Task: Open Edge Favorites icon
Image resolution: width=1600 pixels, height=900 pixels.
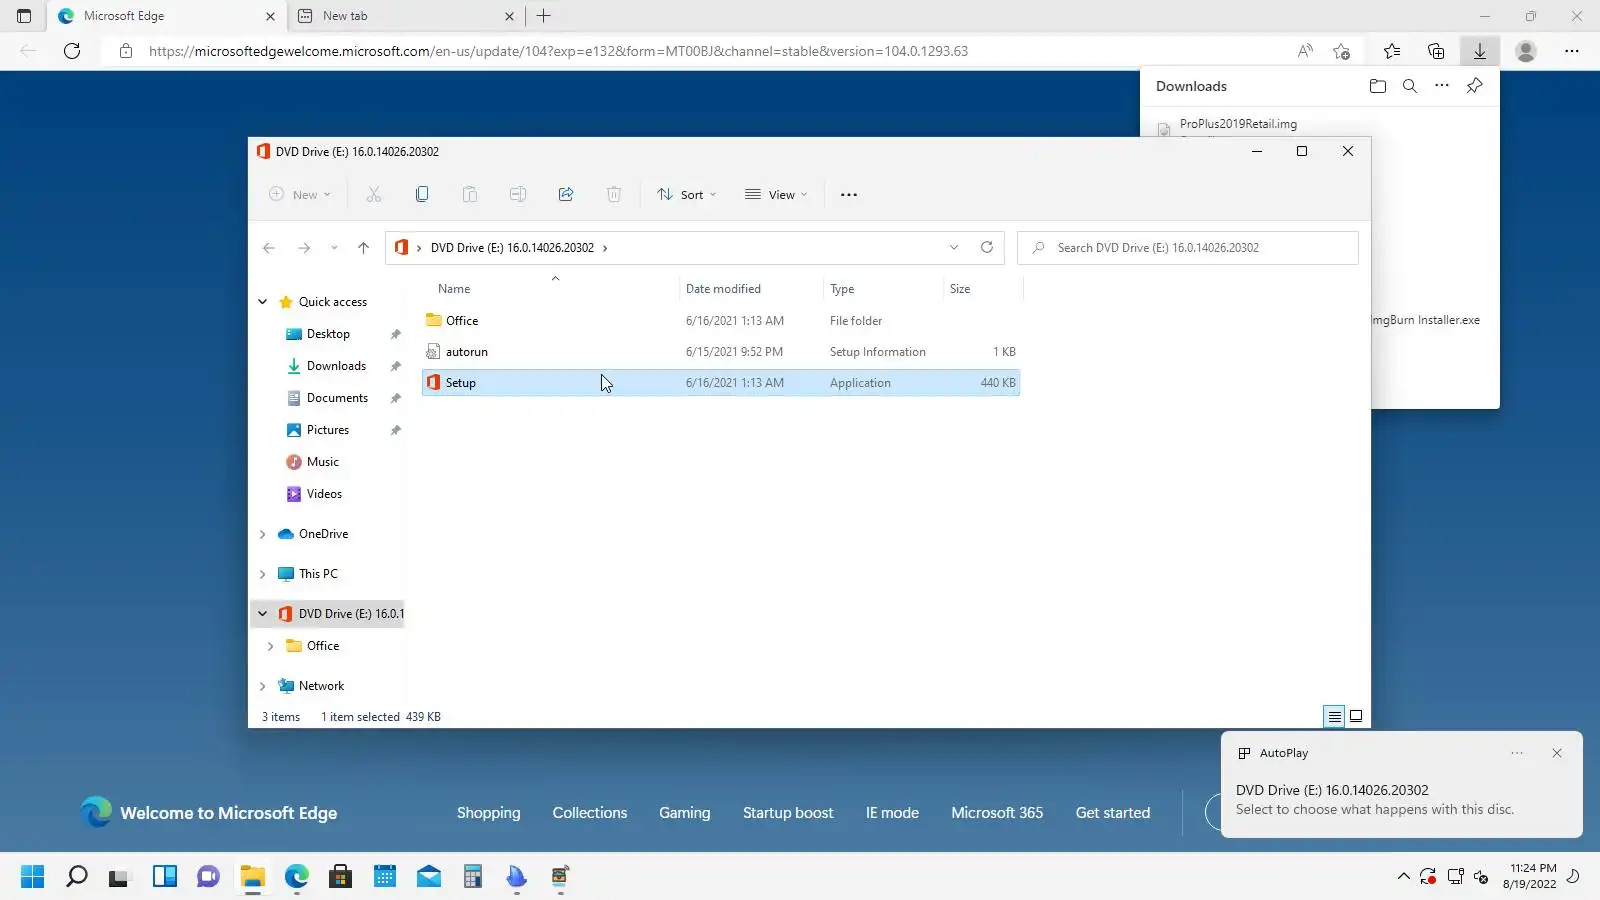Action: point(1392,51)
